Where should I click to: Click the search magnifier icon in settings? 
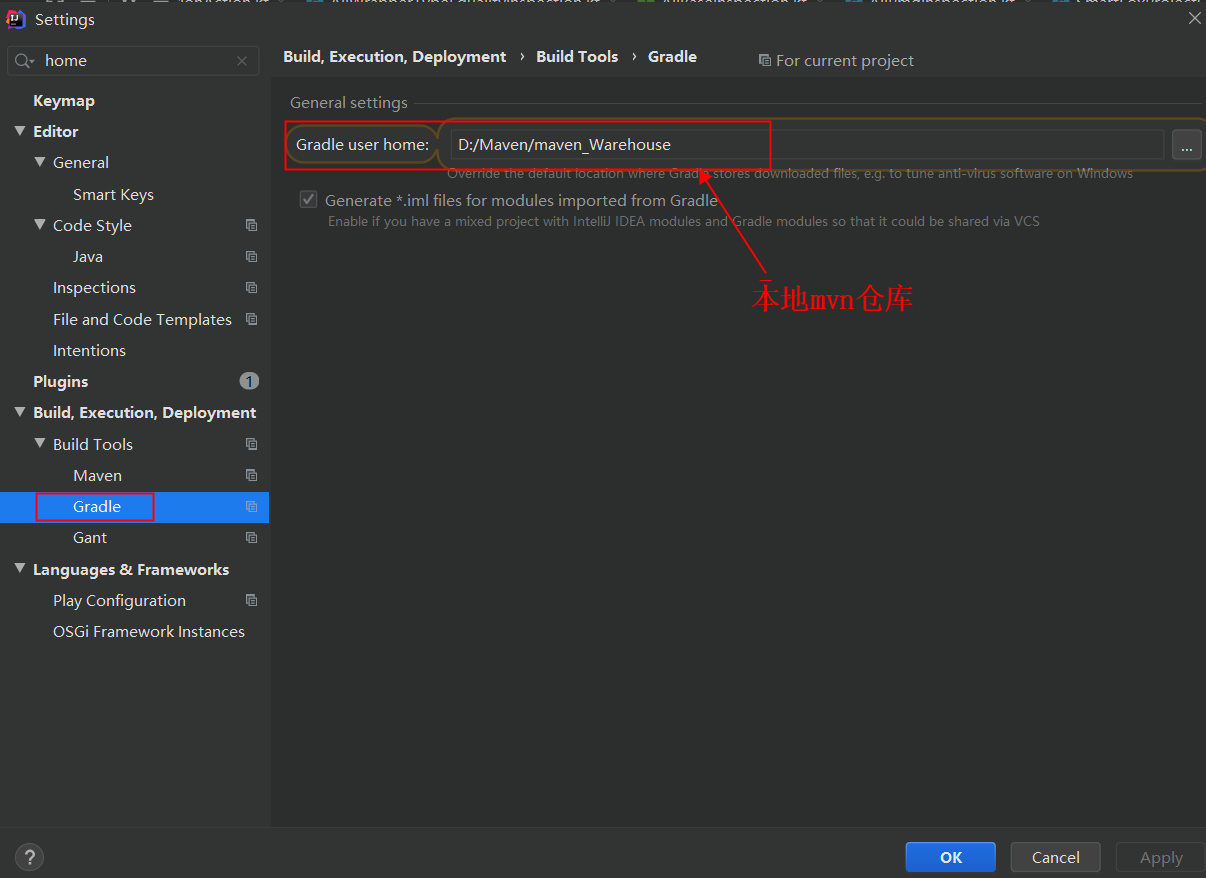21,61
